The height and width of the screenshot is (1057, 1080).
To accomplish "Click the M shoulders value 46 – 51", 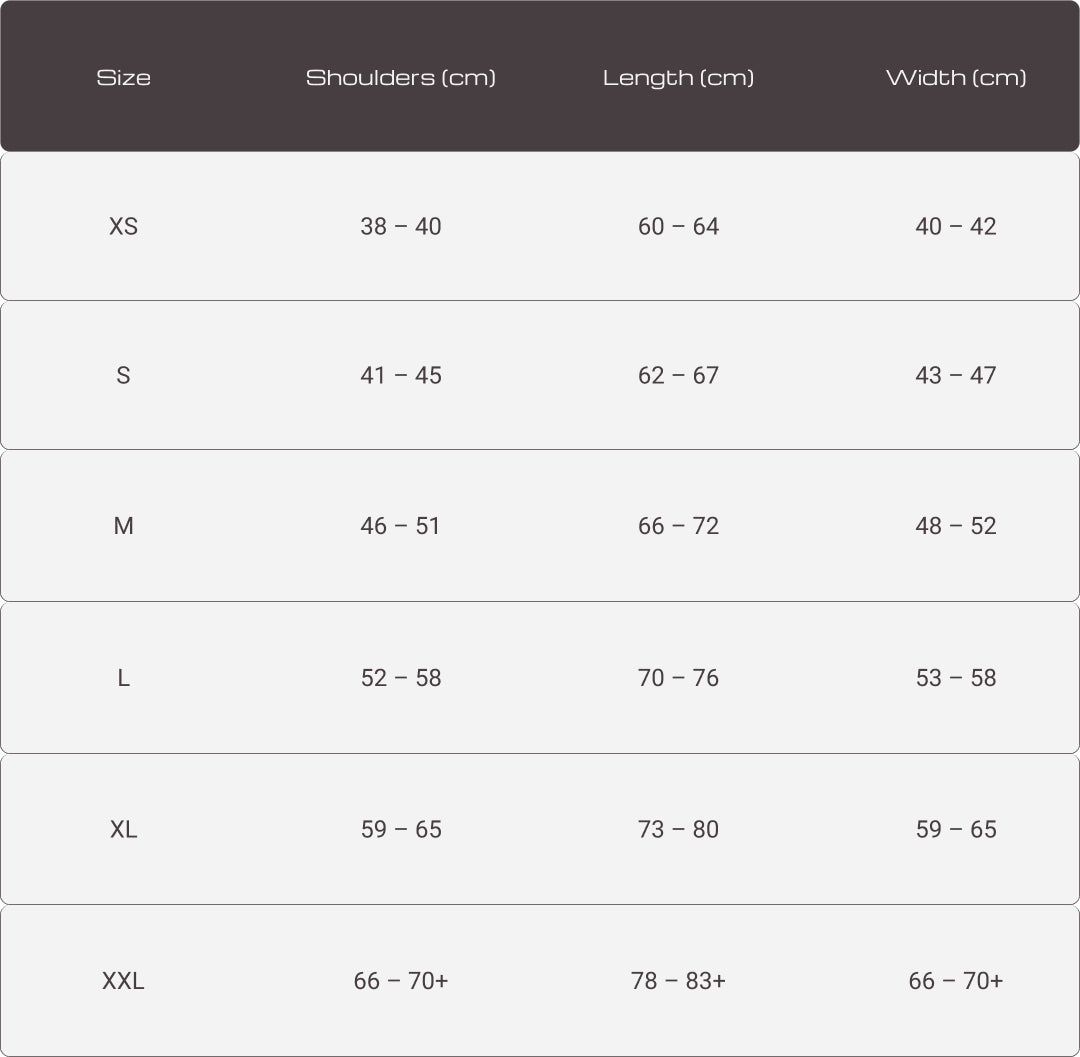I will [400, 526].
